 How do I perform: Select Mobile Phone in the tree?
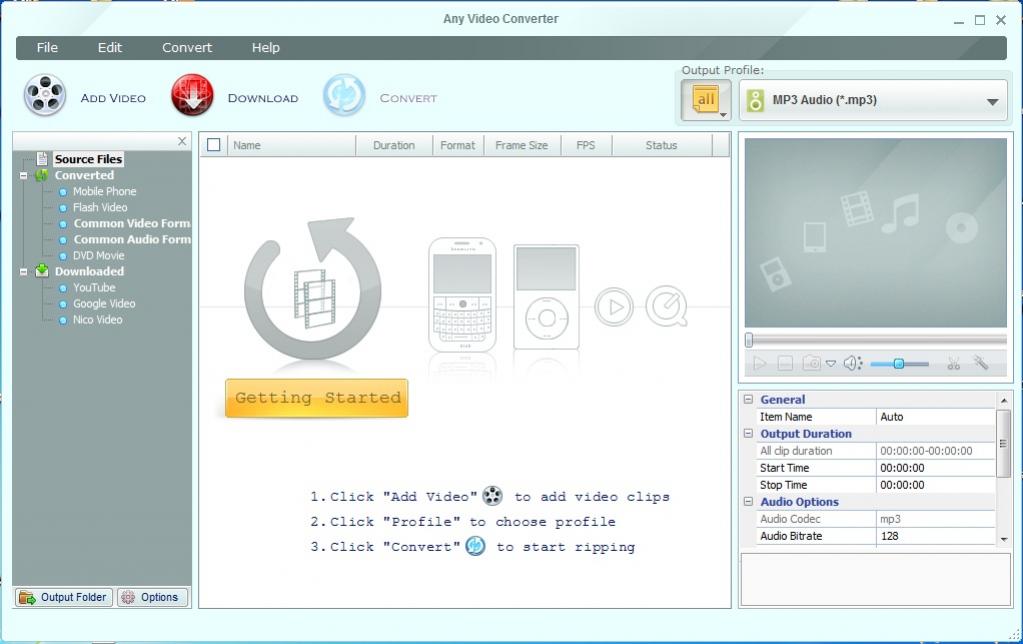[x=104, y=191]
